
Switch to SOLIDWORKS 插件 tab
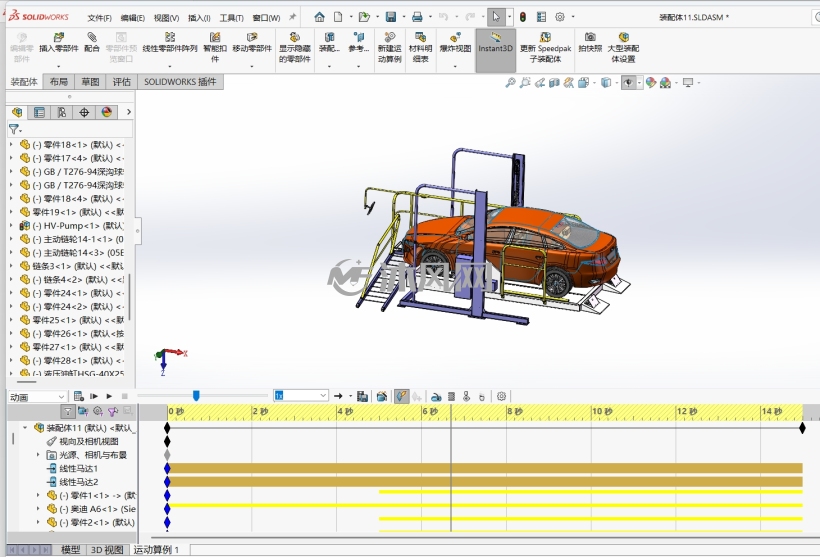pos(180,82)
